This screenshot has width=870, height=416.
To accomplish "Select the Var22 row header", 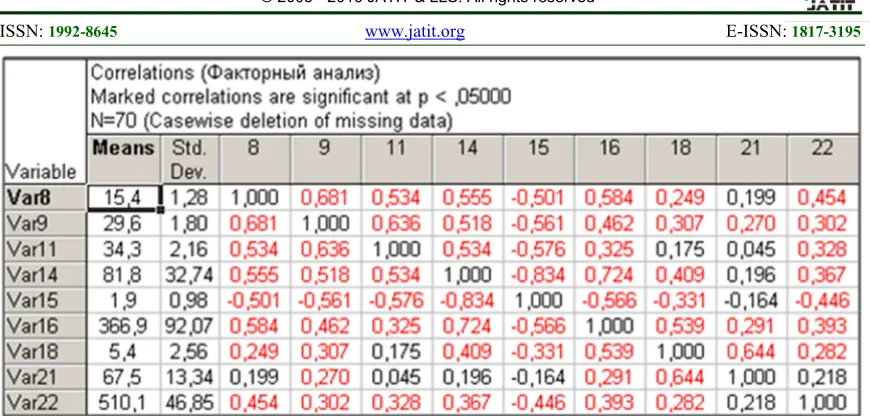I will point(44,403).
